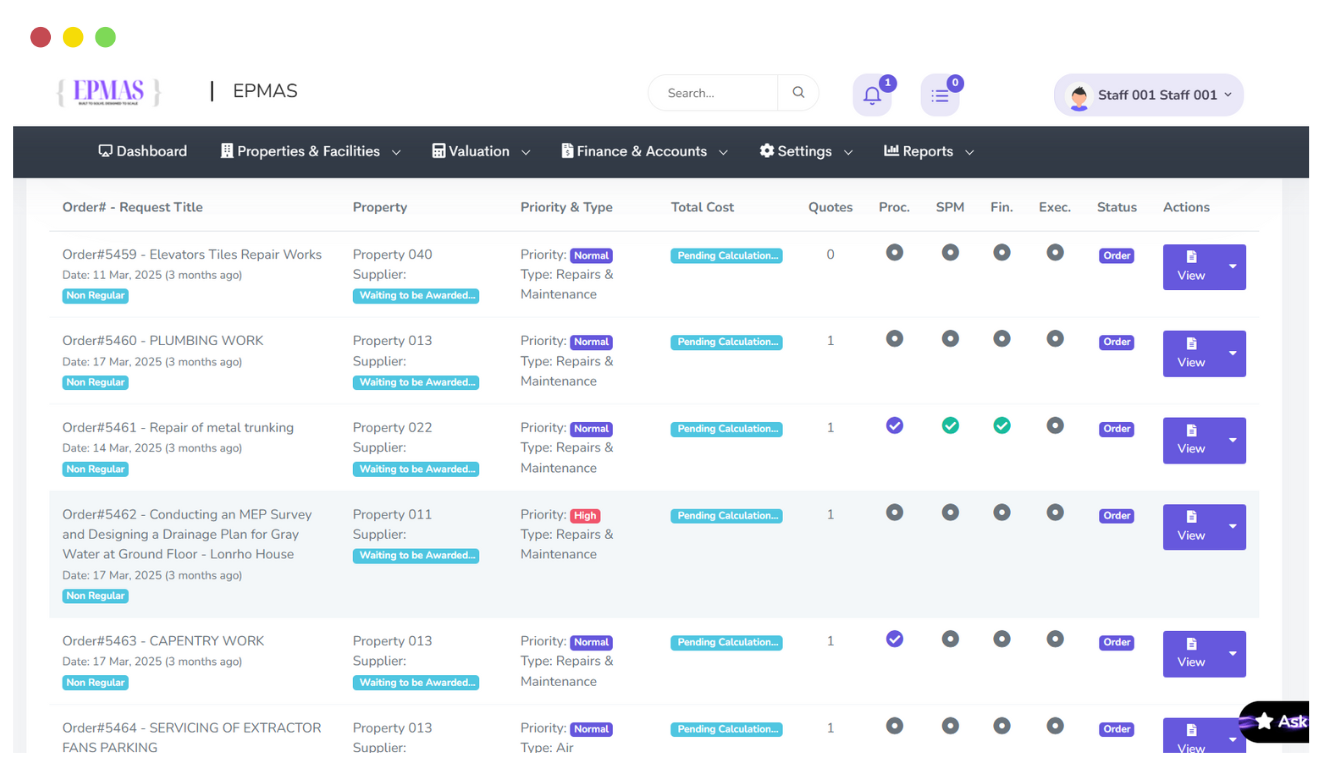Viewport: 1322px width, 764px height.
Task: Open the Staff 001 Staff 001 user menu
Action: pyautogui.click(x=1149, y=95)
